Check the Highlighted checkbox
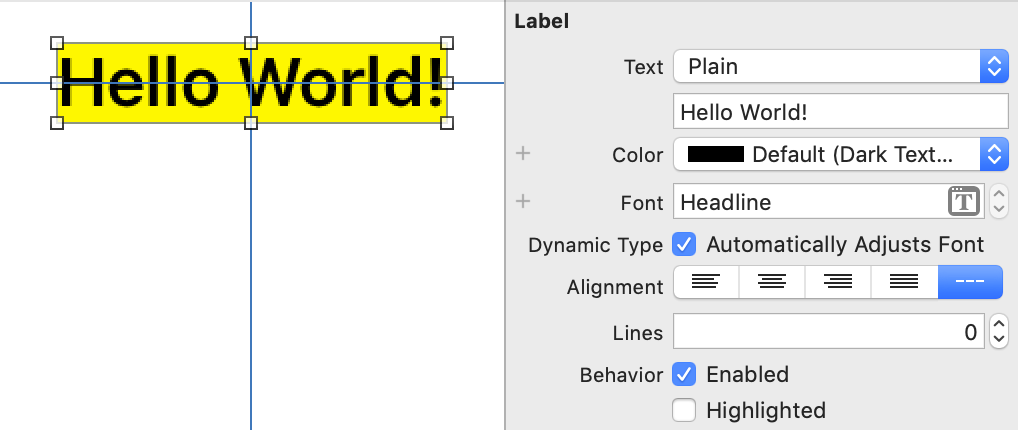 (x=684, y=410)
